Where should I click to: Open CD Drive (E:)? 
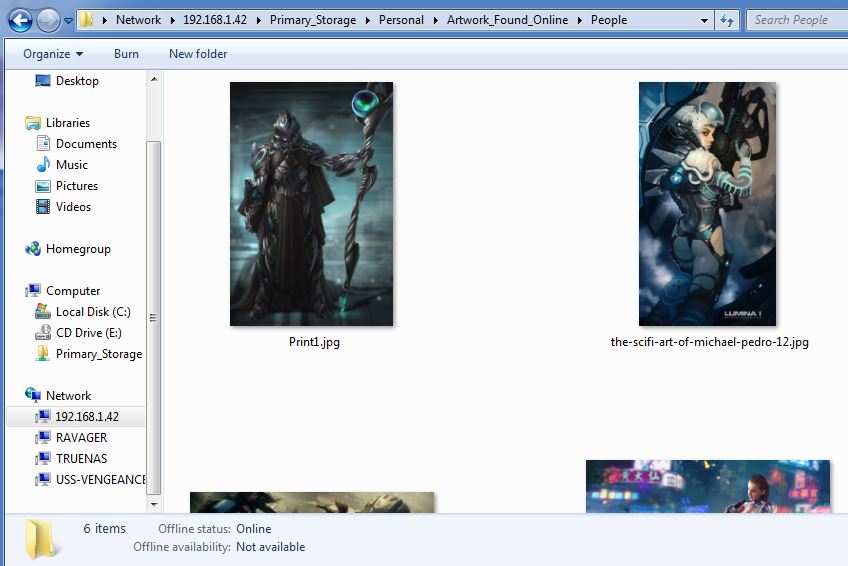pyautogui.click(x=89, y=333)
